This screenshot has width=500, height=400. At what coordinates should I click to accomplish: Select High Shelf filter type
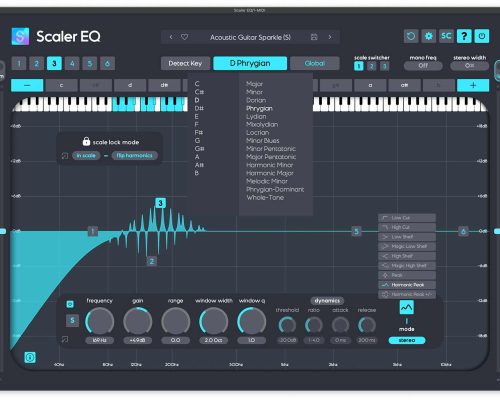[x=407, y=256]
